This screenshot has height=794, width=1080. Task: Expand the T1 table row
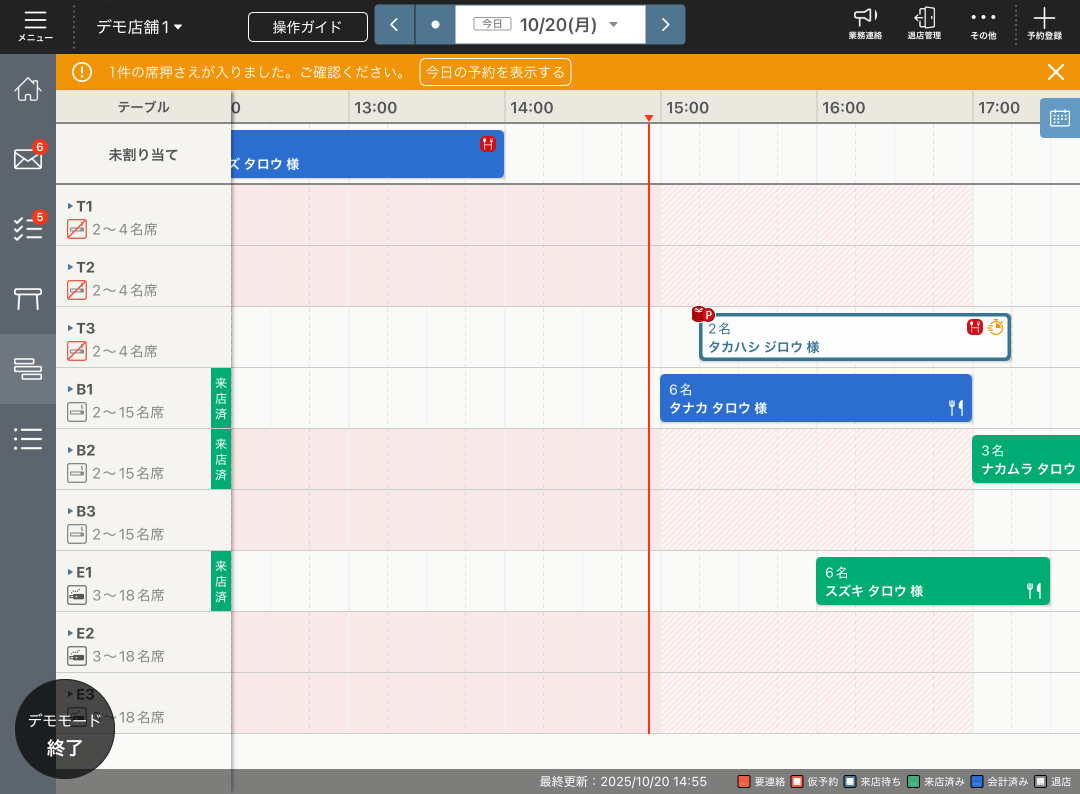pos(71,206)
